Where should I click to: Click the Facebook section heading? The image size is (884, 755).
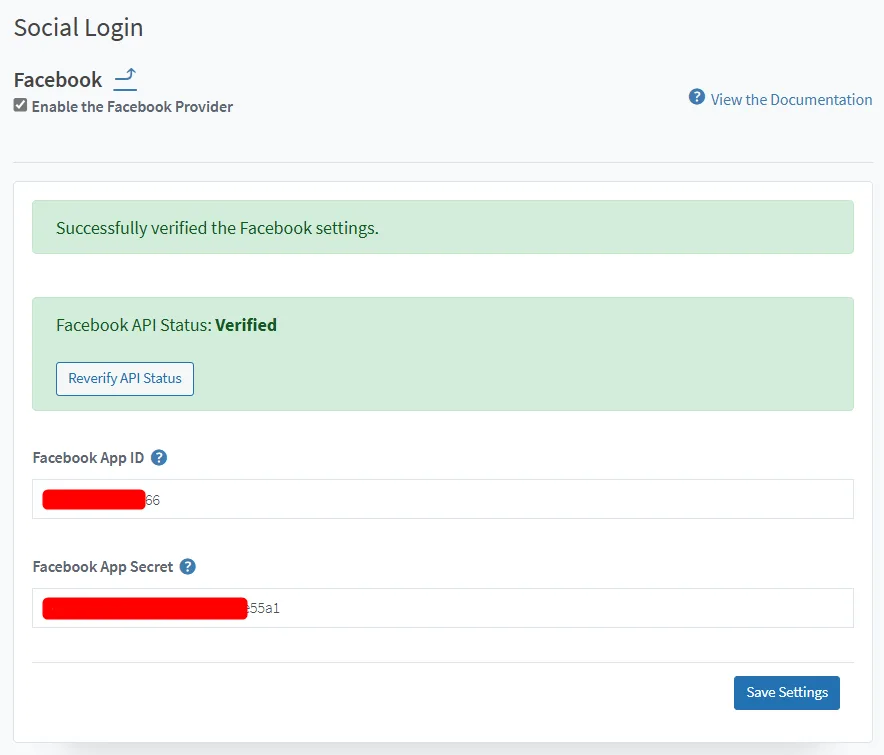pyautogui.click(x=57, y=79)
